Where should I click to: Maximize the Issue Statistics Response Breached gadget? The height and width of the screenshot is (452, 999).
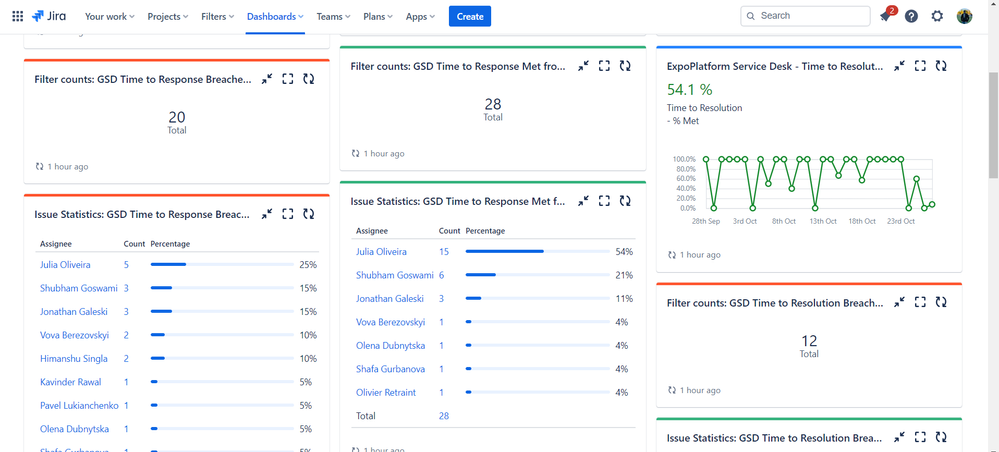288,214
